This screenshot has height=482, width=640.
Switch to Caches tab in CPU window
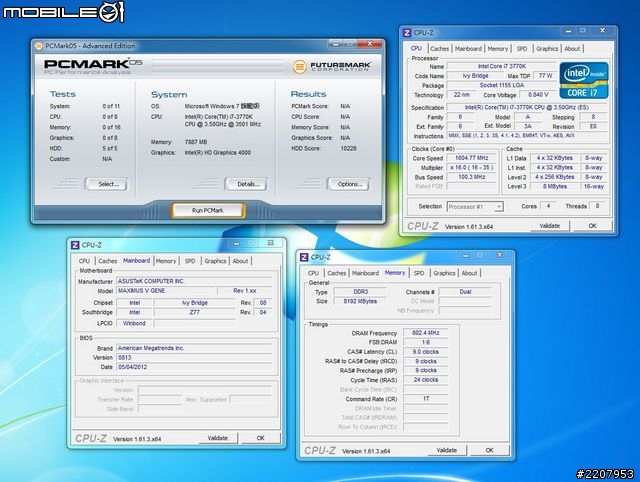click(439, 49)
